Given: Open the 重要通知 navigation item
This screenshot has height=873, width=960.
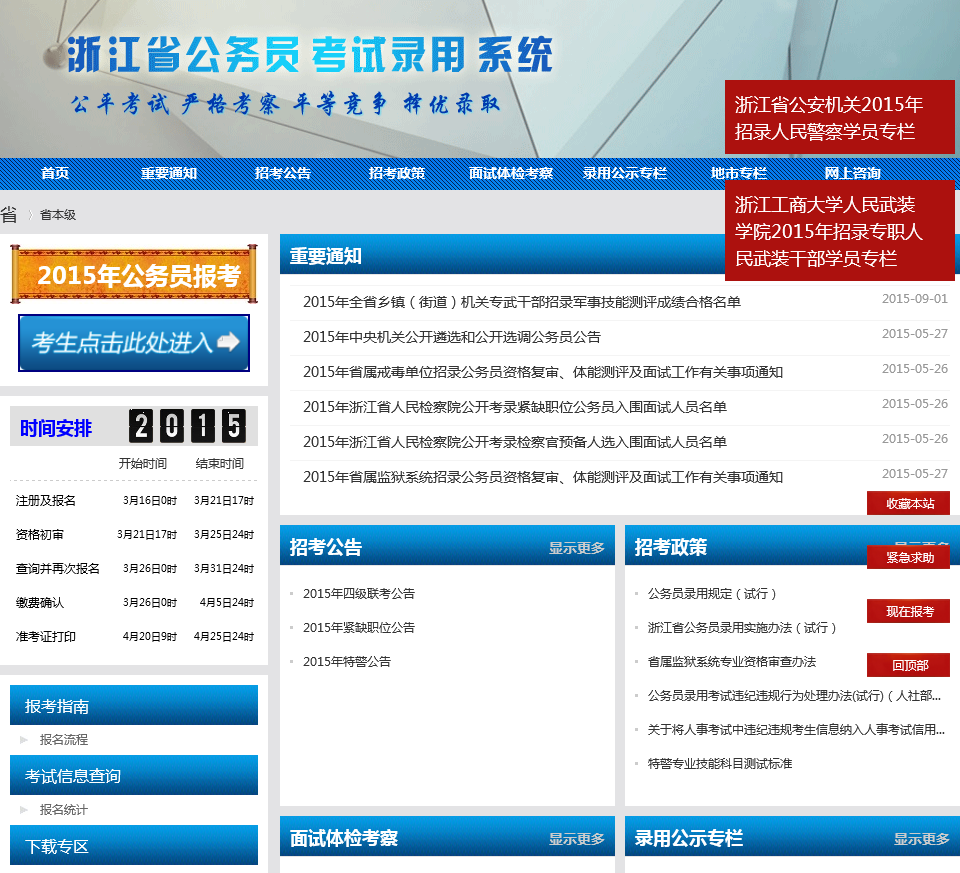Looking at the screenshot, I should (x=169, y=173).
